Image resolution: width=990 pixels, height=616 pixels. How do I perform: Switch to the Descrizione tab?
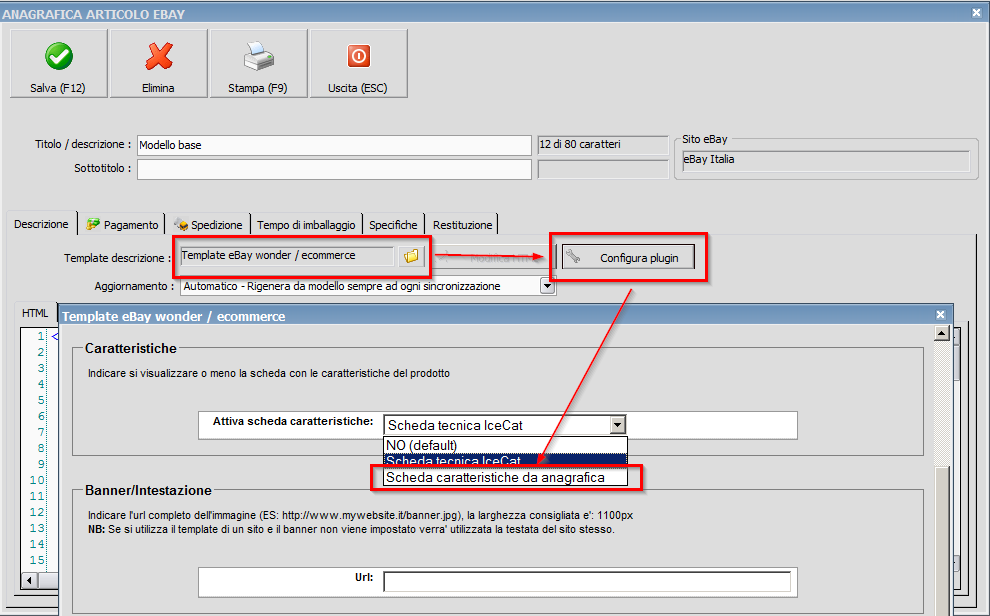tap(40, 224)
